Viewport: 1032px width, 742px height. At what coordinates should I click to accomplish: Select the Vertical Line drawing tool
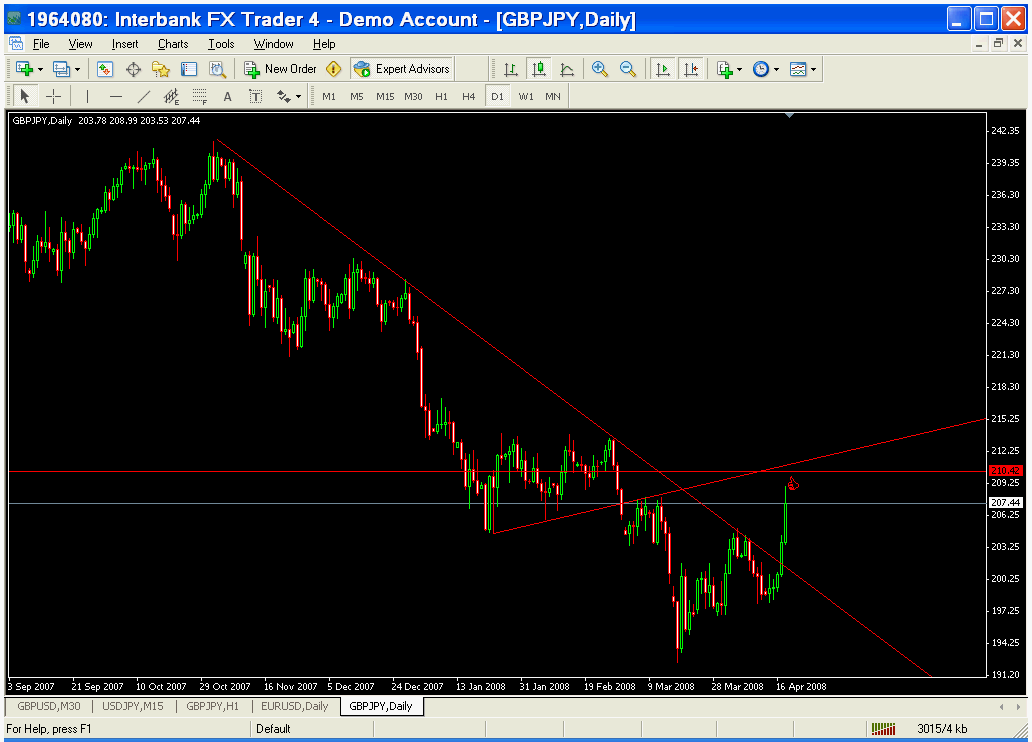88,97
